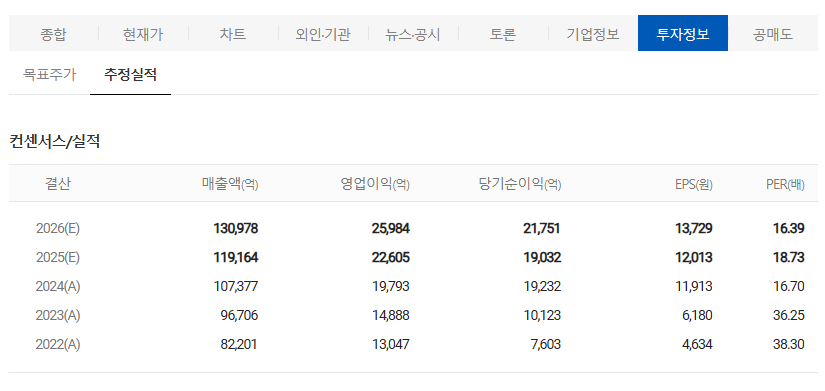Click PER value 36.25
This screenshot has height=391, width=825.
click(x=789, y=315)
